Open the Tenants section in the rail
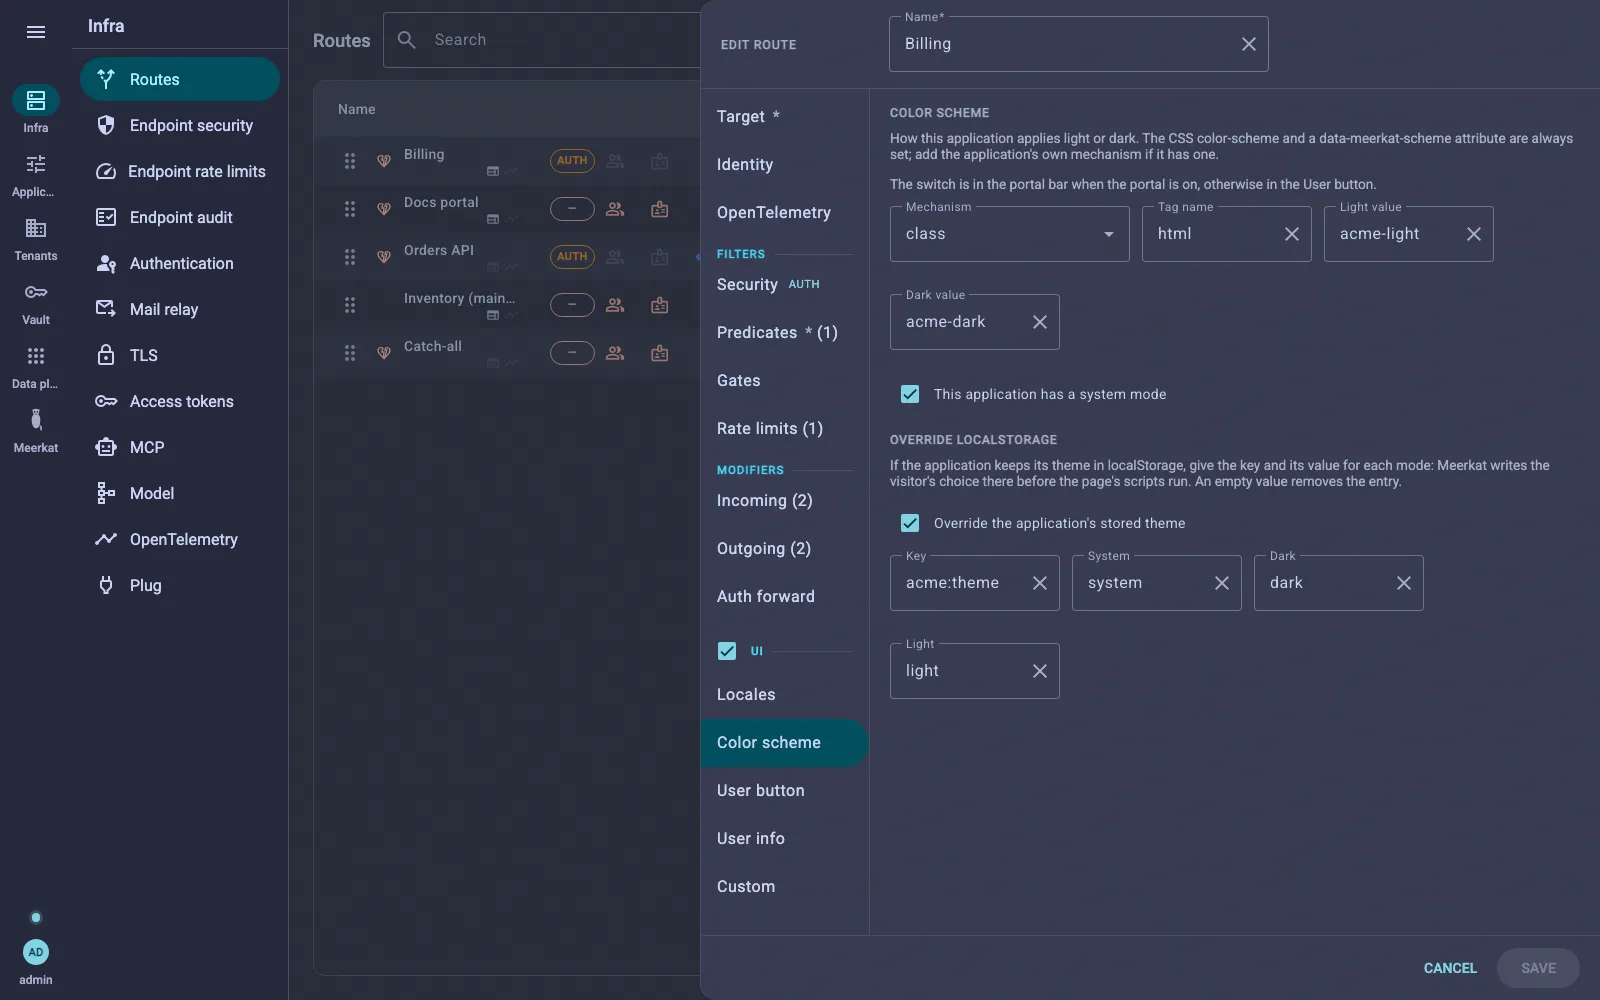 coord(36,239)
